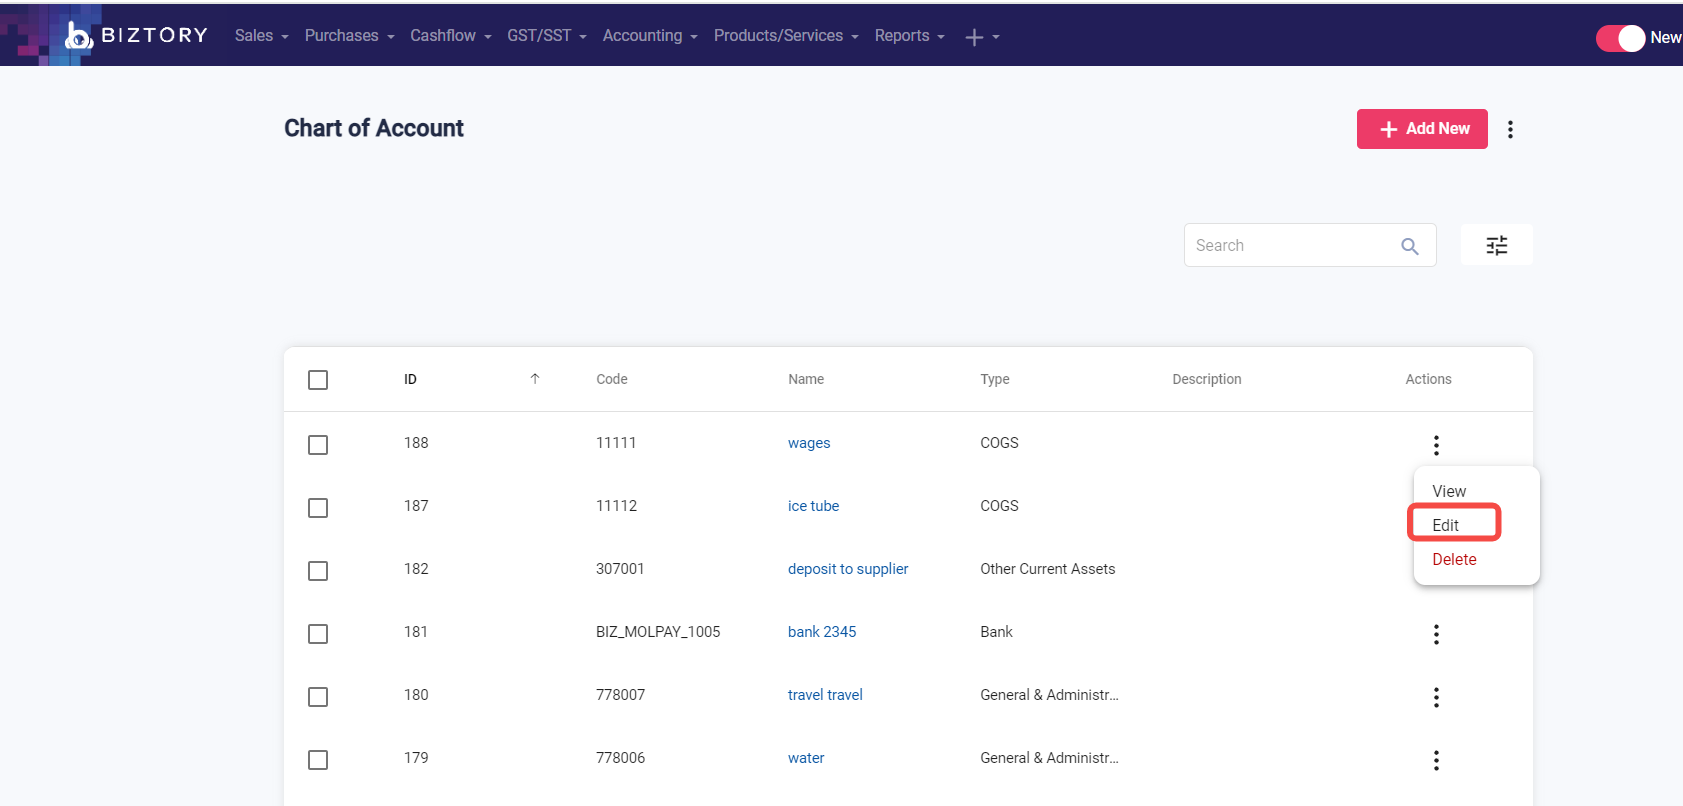Click the Type column header
The width and height of the screenshot is (1683, 806).
(995, 379)
